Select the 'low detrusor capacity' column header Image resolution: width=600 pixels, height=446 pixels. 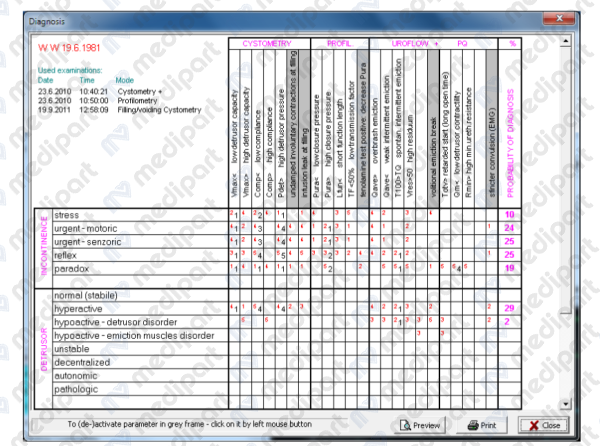click(x=235, y=129)
